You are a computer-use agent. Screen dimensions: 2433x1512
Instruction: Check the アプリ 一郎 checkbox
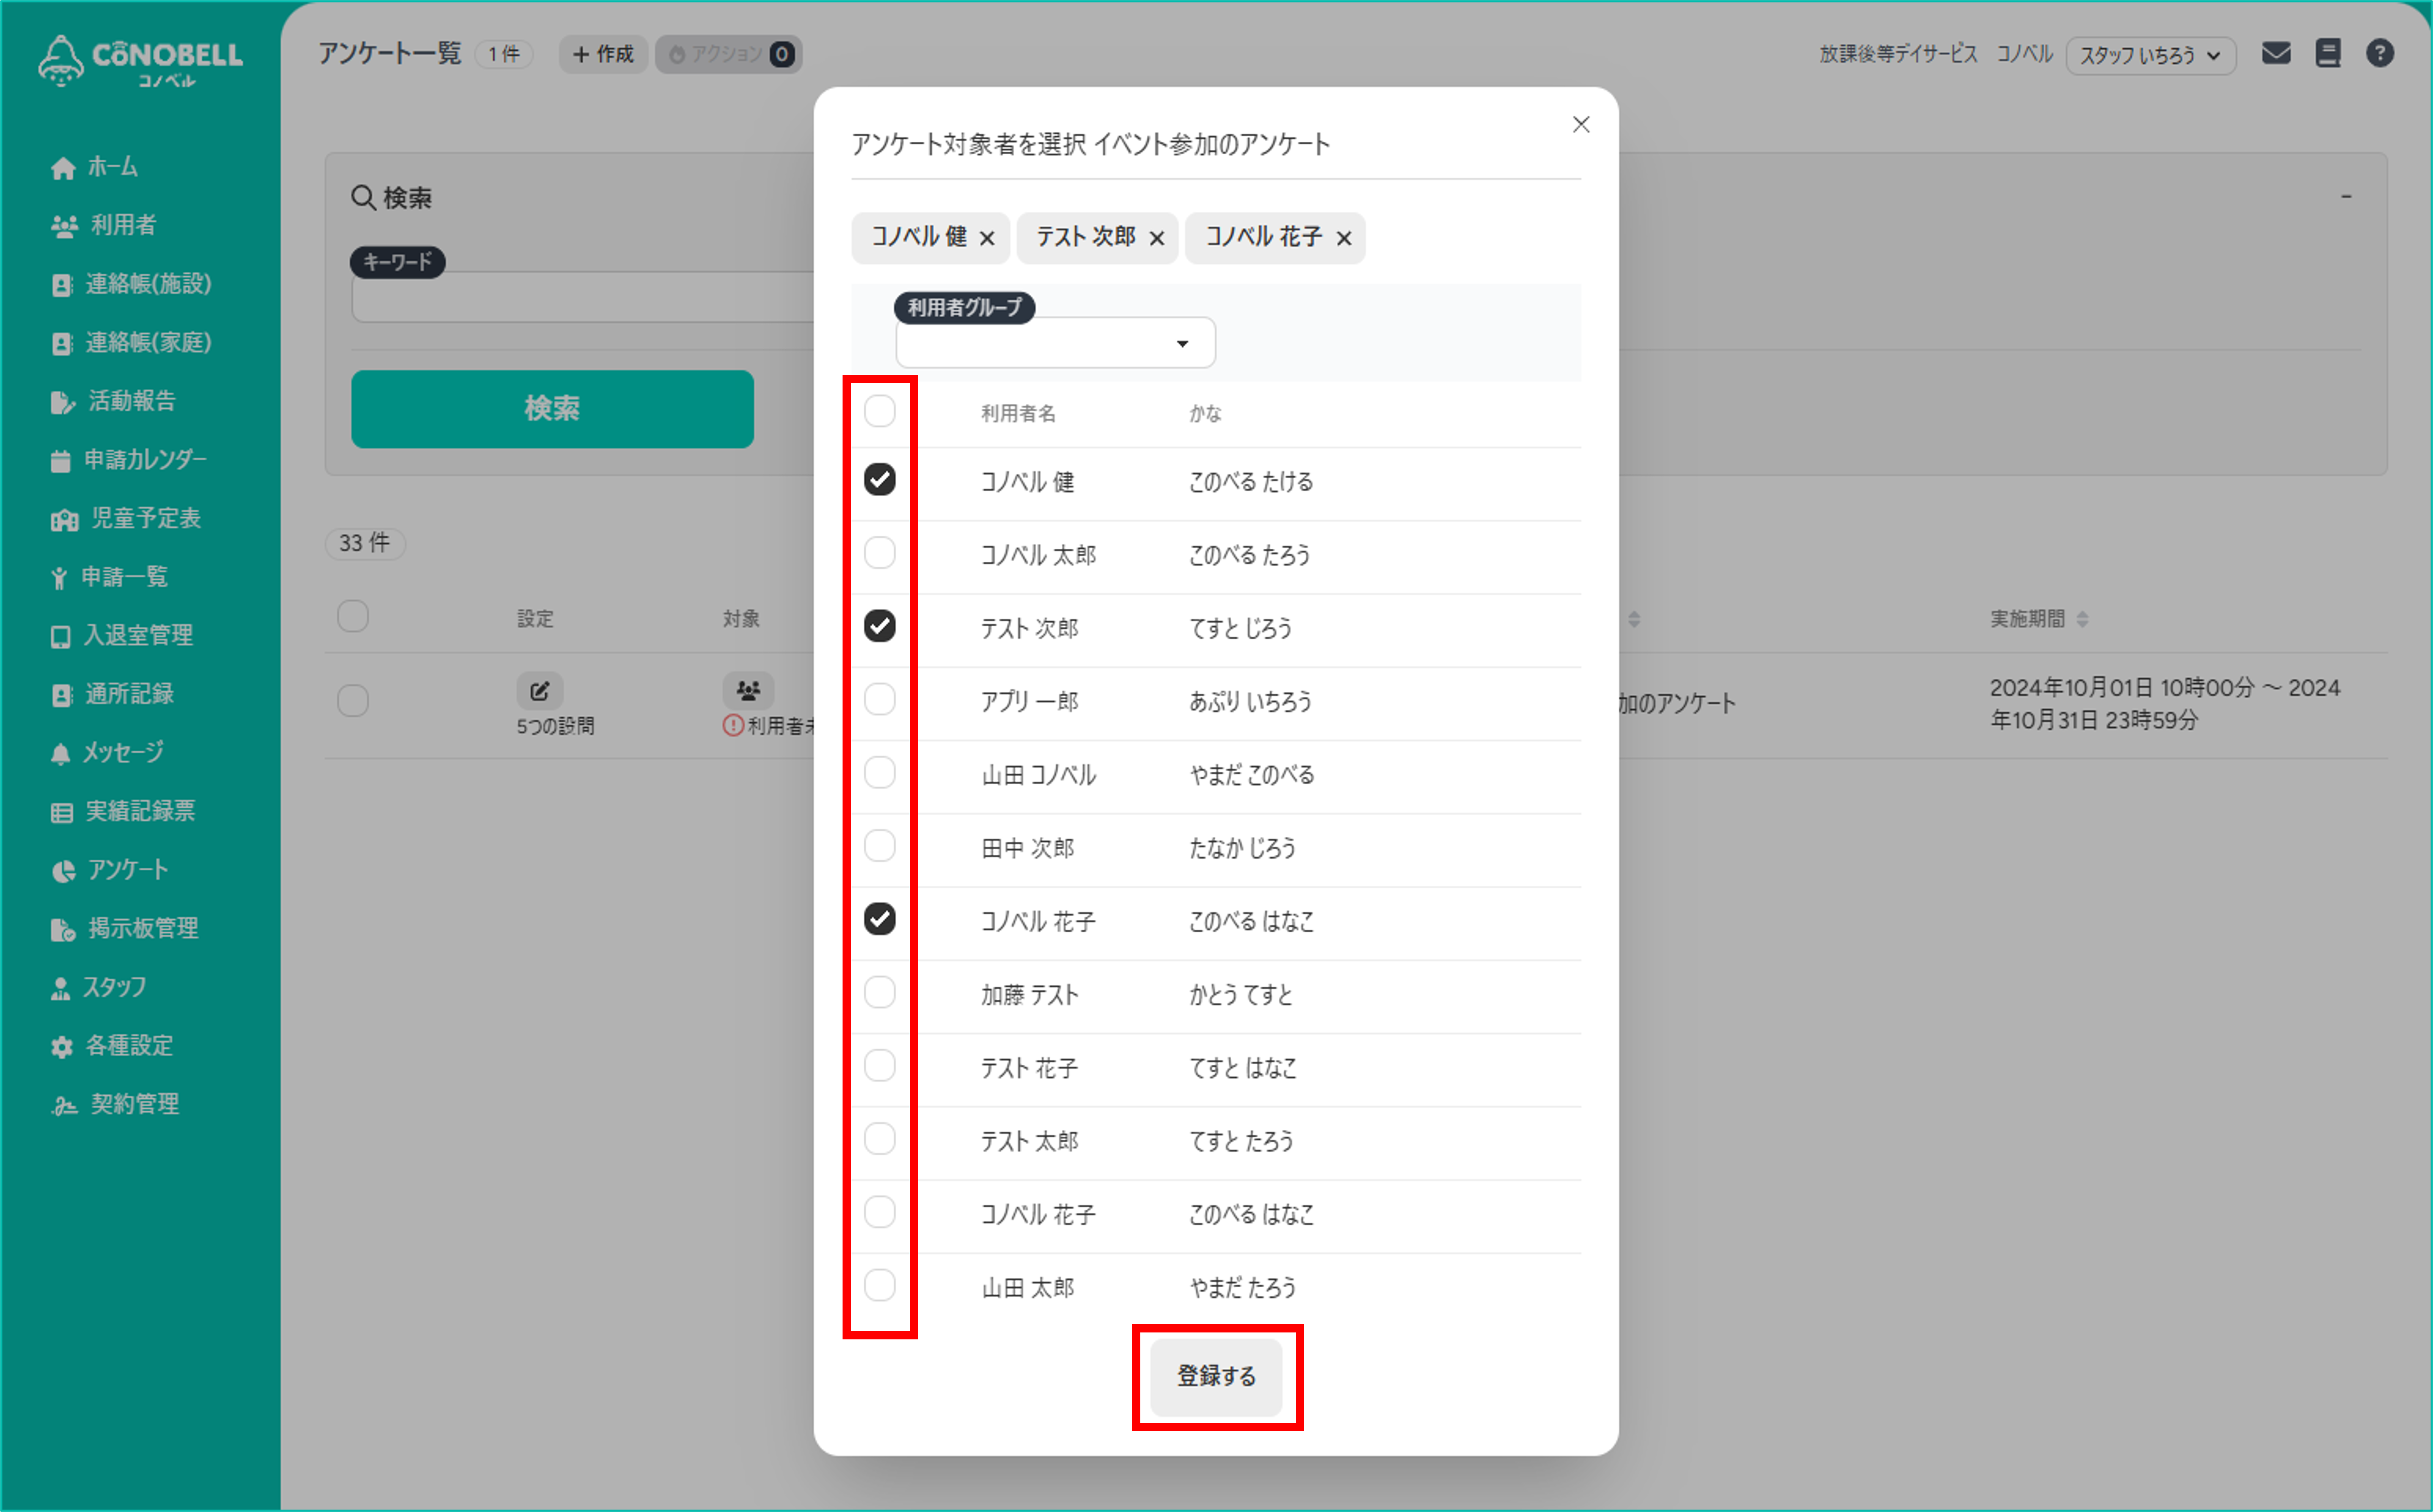point(880,699)
